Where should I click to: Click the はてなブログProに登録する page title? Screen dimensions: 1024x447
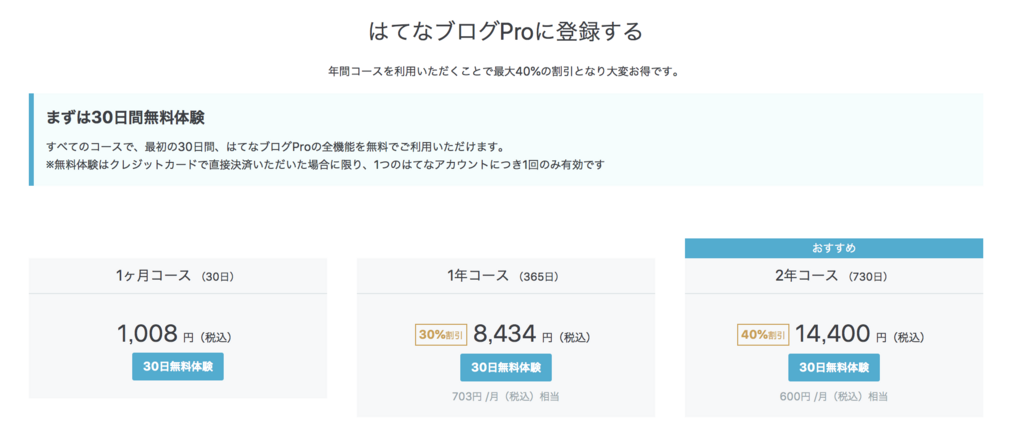pyautogui.click(x=506, y=31)
